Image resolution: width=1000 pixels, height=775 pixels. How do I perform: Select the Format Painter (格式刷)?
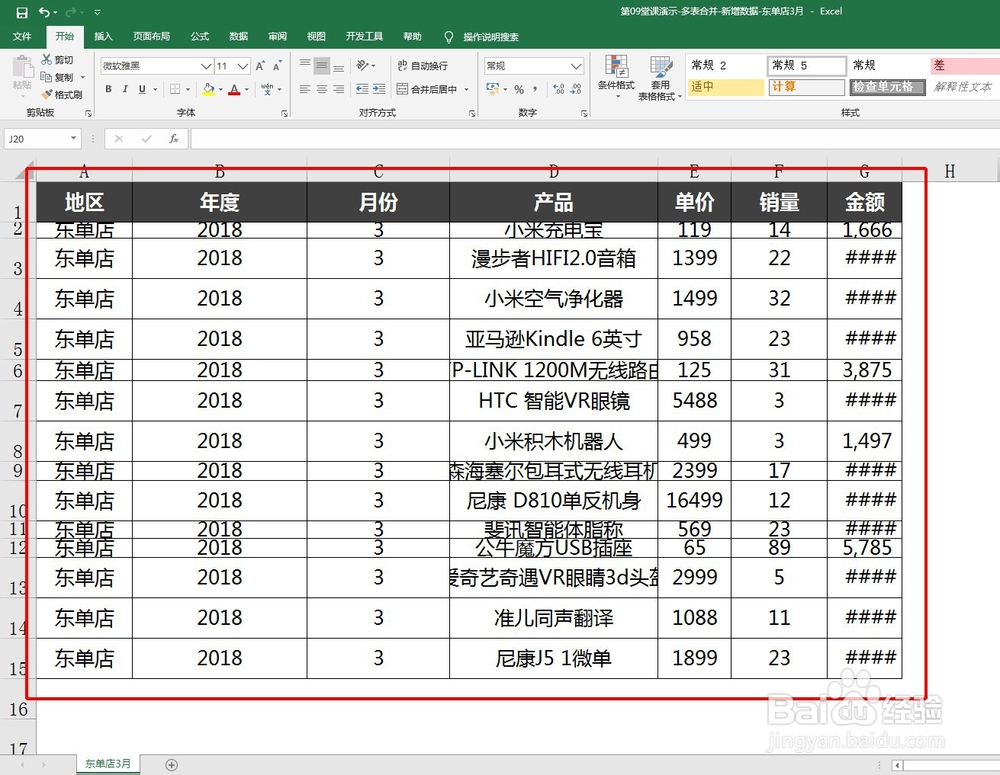62,95
